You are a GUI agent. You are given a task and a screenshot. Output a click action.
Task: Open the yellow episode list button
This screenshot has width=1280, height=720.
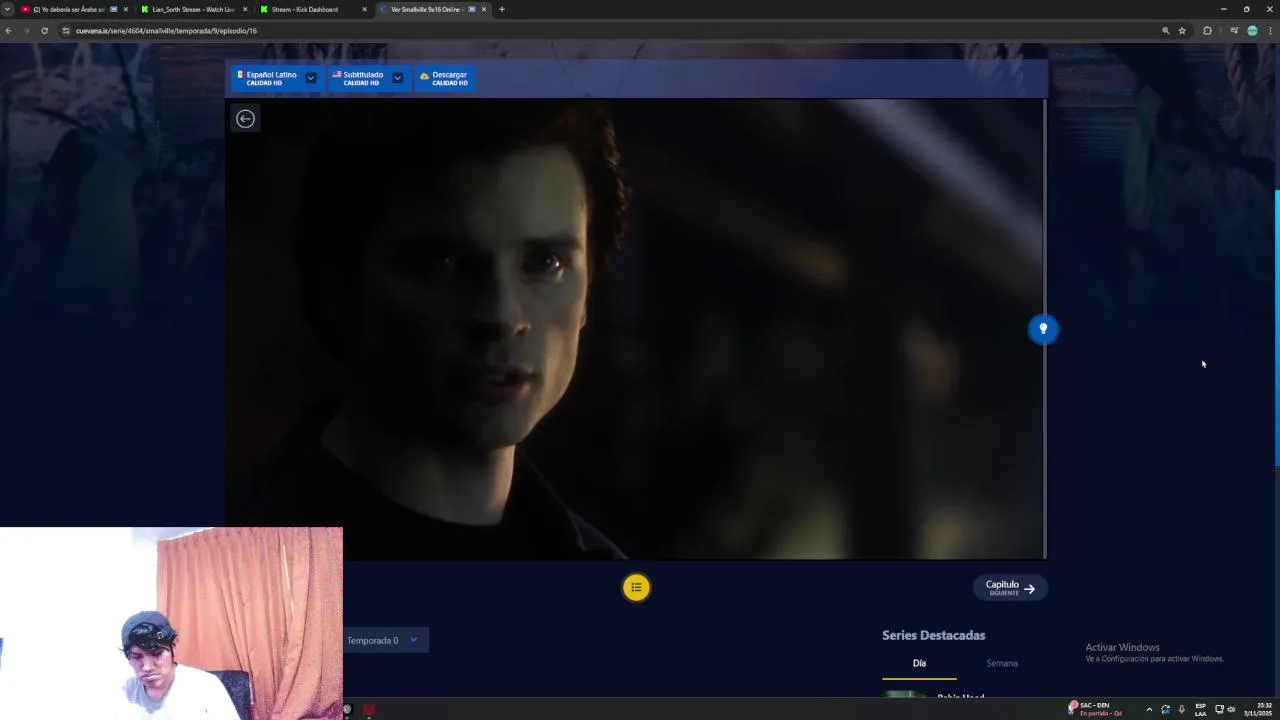tap(636, 588)
